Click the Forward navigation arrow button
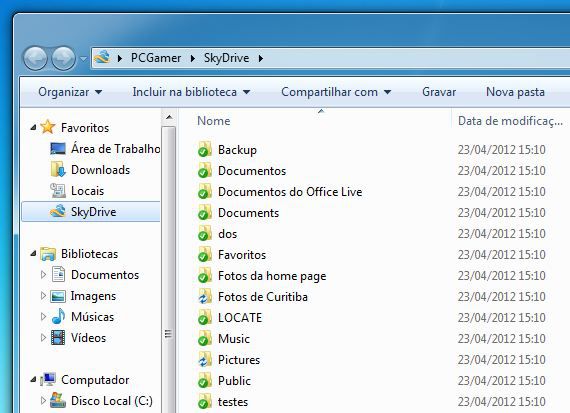This screenshot has height=413, width=570. (x=64, y=58)
